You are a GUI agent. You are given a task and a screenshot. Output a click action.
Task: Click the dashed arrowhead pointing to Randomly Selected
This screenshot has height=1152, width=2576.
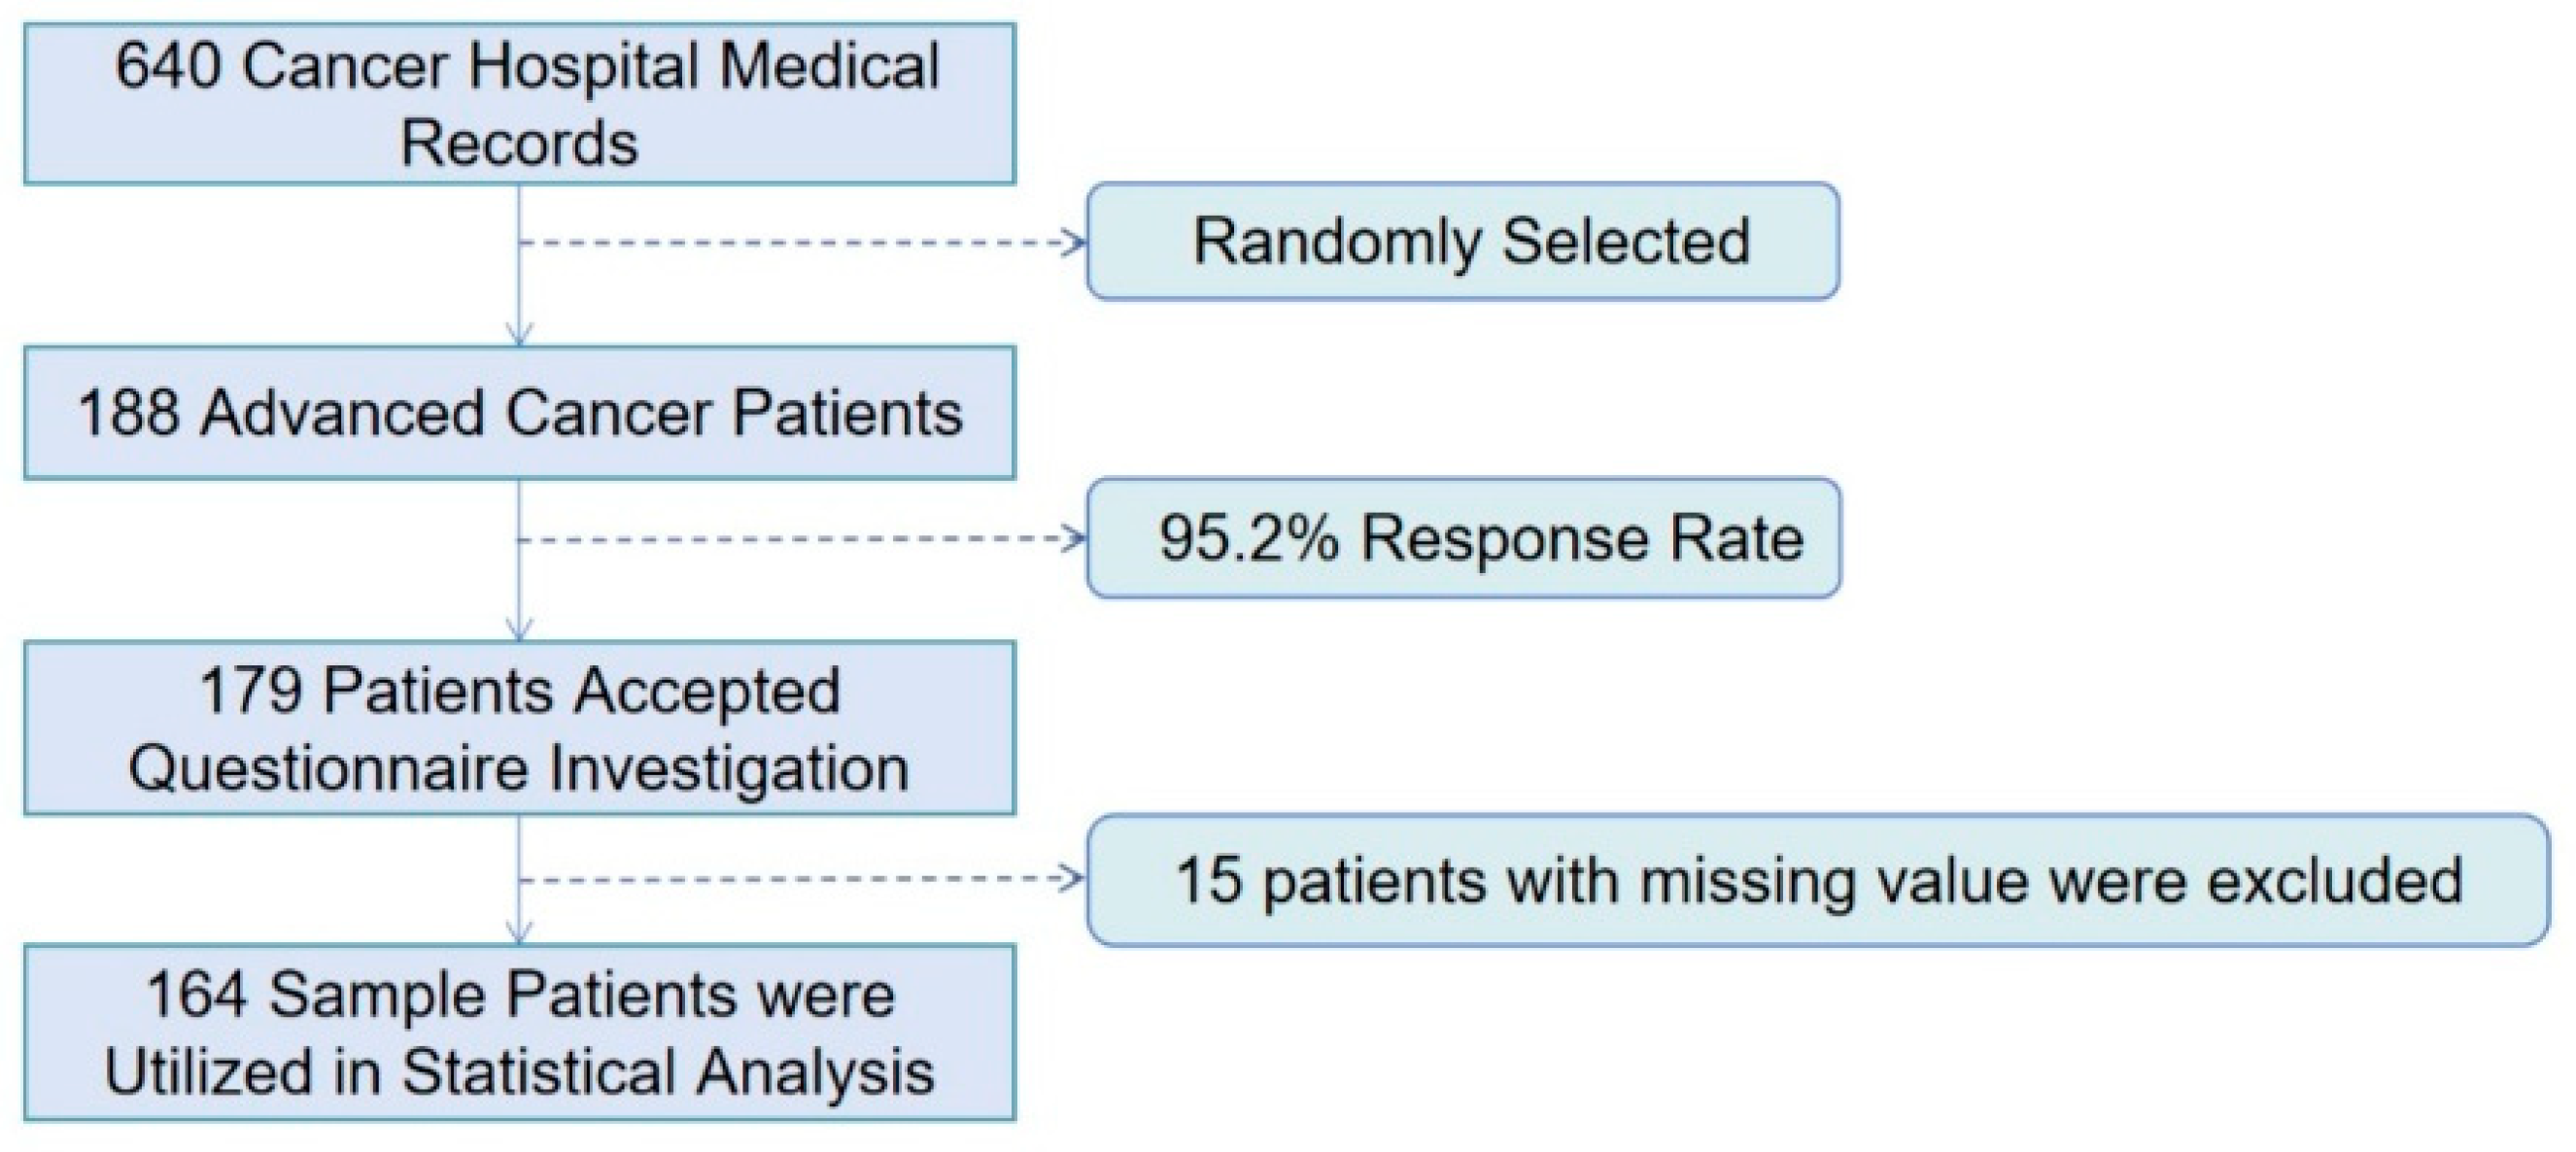coord(1076,242)
